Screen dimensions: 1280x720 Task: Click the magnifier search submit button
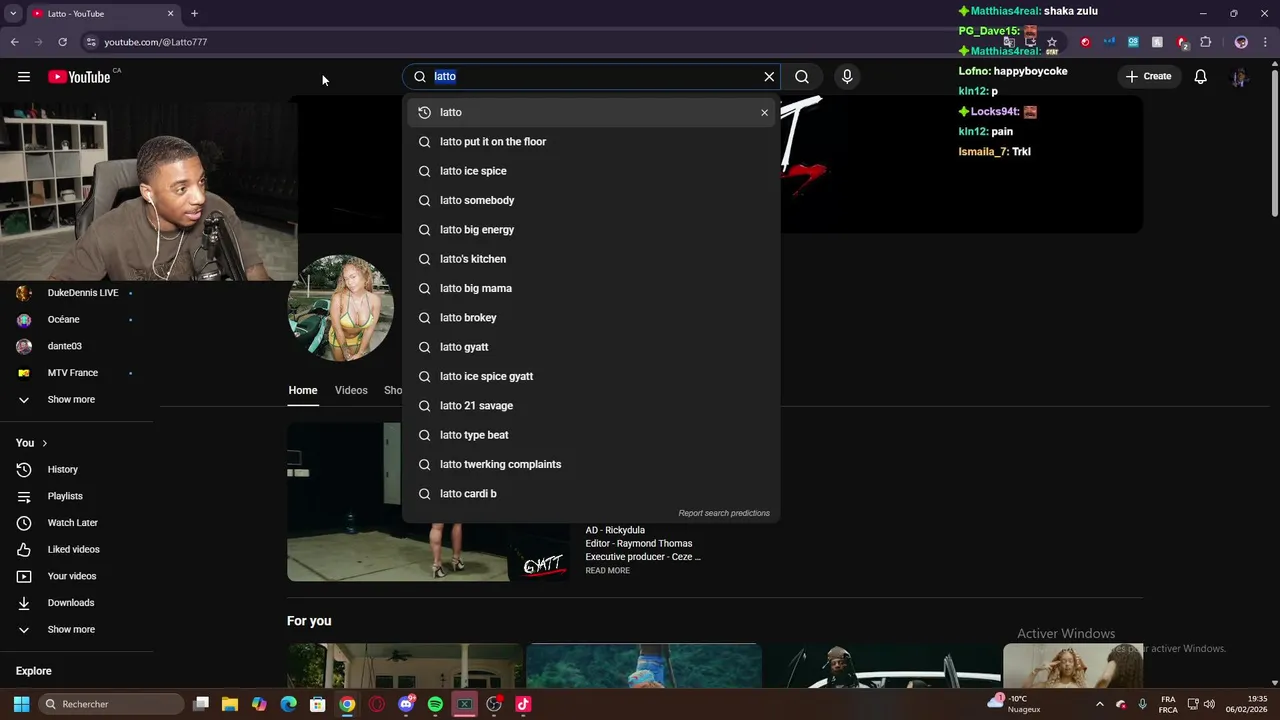tap(802, 77)
